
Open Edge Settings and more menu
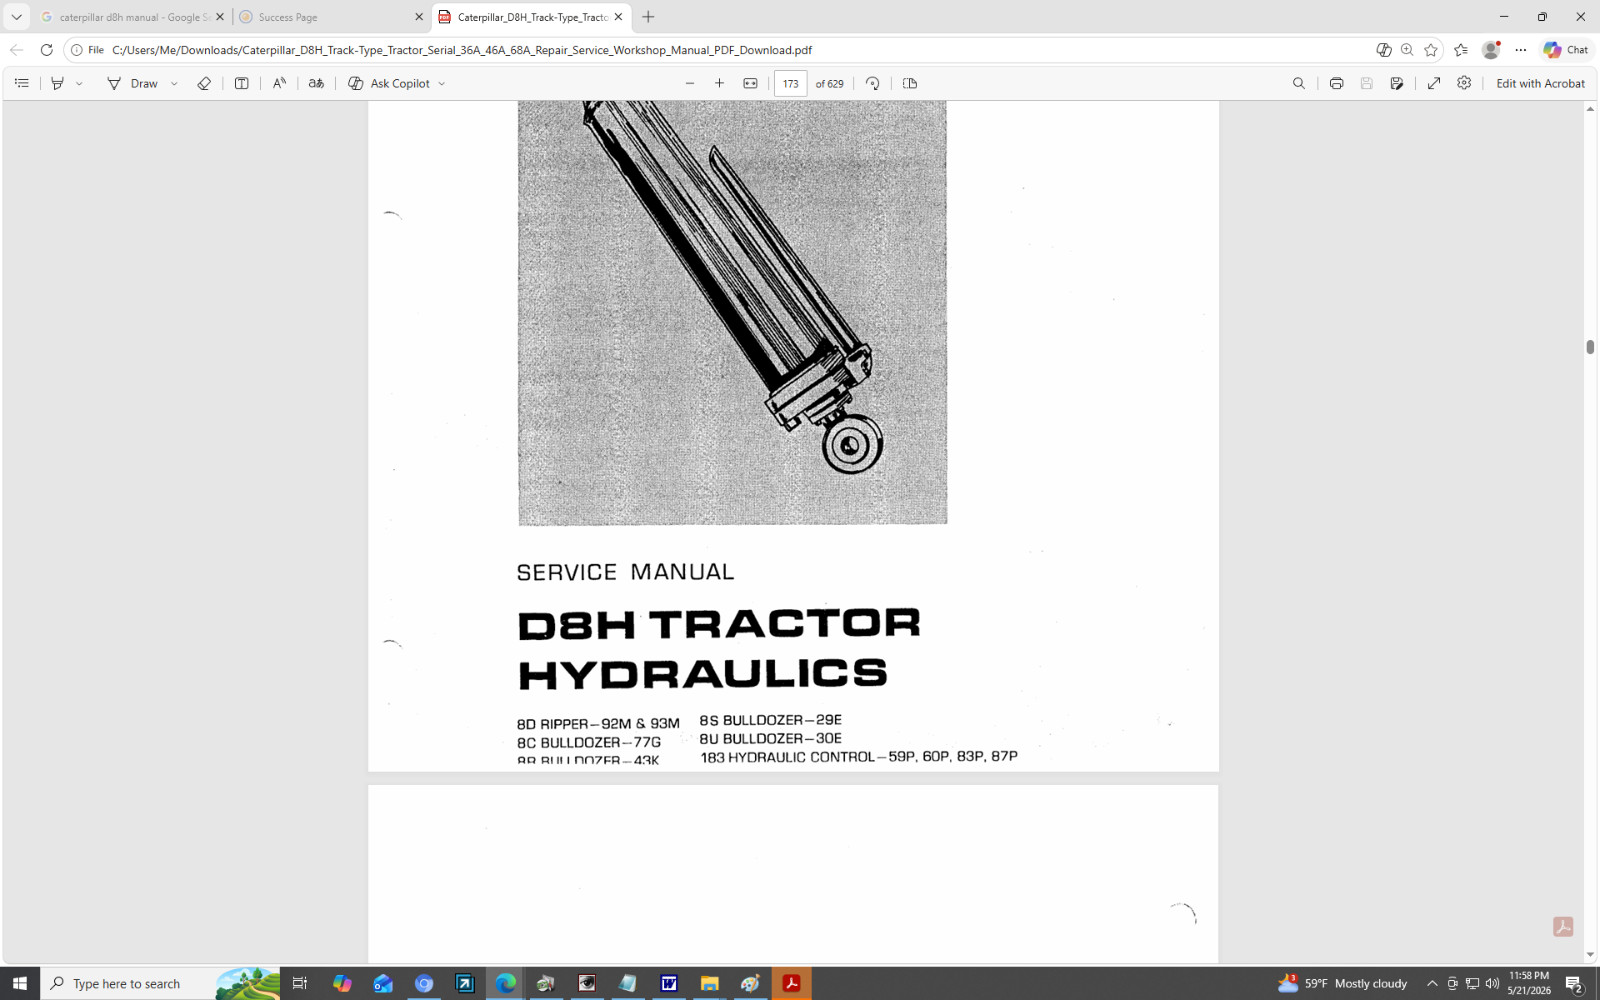coord(1521,50)
